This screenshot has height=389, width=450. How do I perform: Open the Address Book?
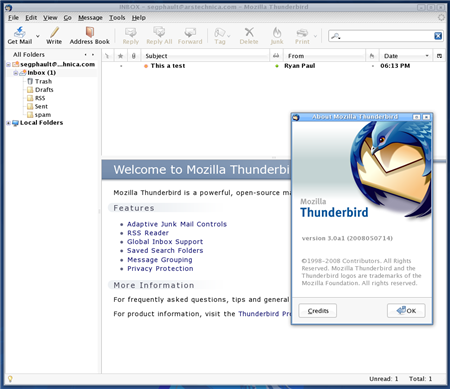point(89,35)
